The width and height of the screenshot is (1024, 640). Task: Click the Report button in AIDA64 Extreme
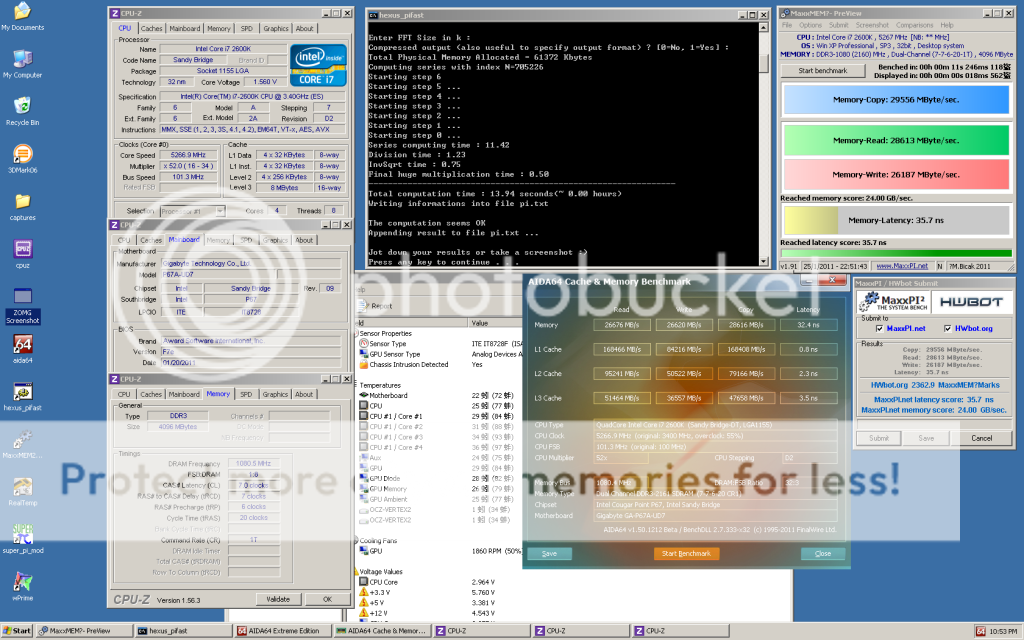377,306
